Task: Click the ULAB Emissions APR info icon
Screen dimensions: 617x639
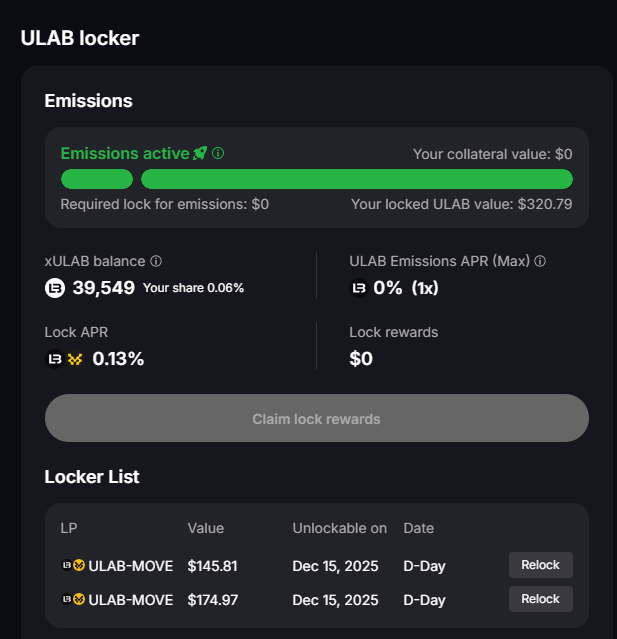Action: (x=540, y=261)
